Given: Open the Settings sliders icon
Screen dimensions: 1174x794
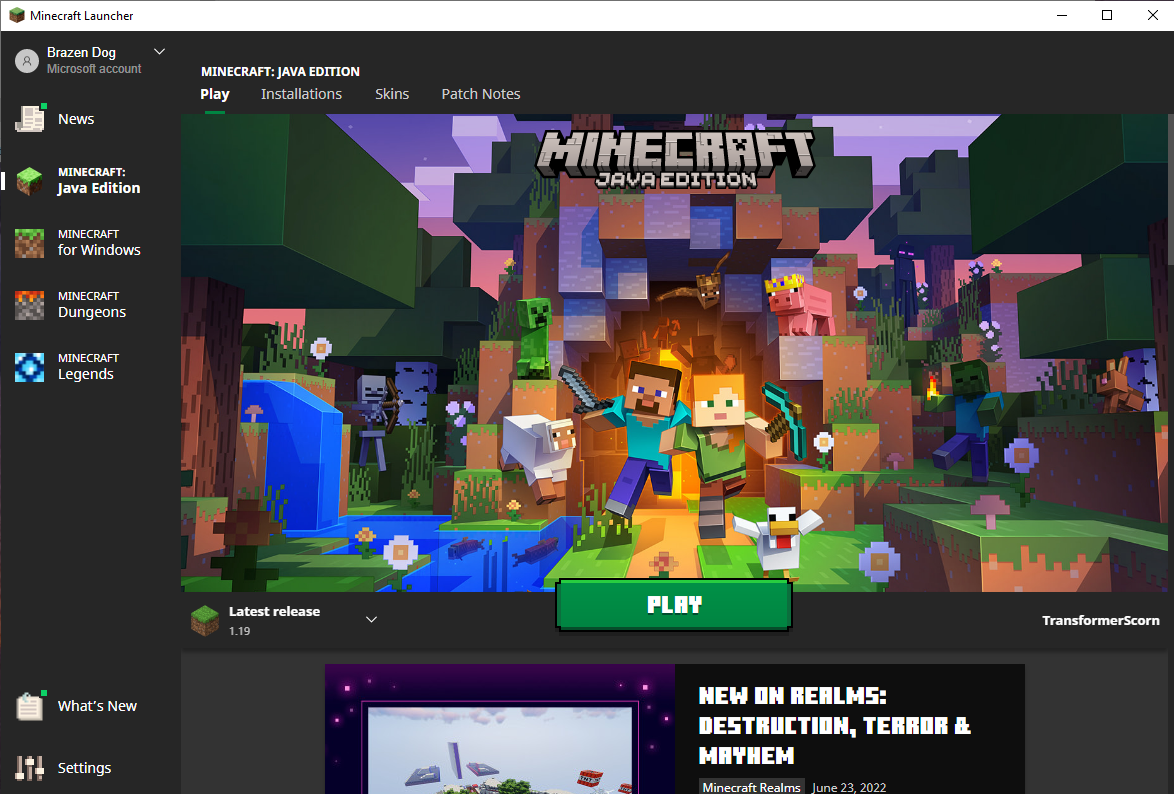Looking at the screenshot, I should point(30,768).
